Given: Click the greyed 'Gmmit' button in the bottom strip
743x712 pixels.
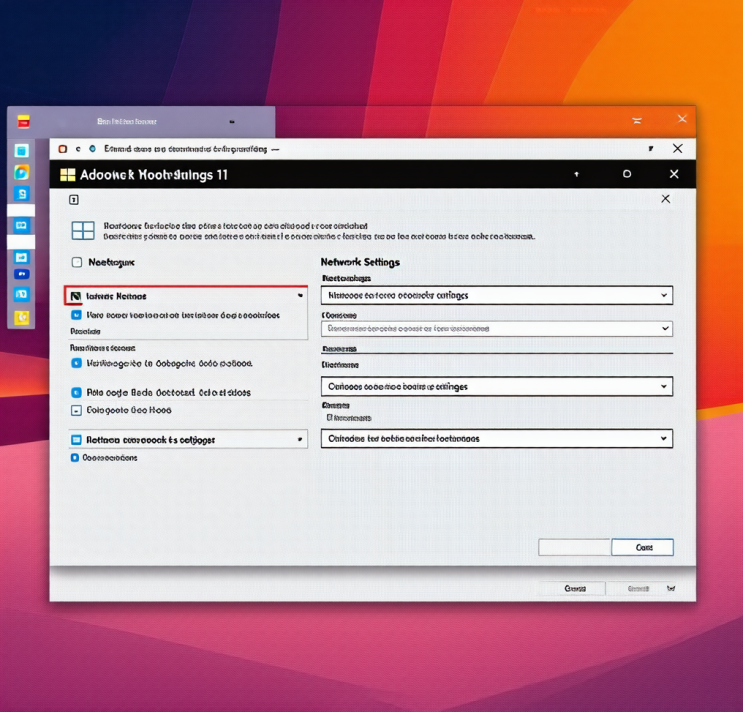Looking at the screenshot, I should [638, 588].
